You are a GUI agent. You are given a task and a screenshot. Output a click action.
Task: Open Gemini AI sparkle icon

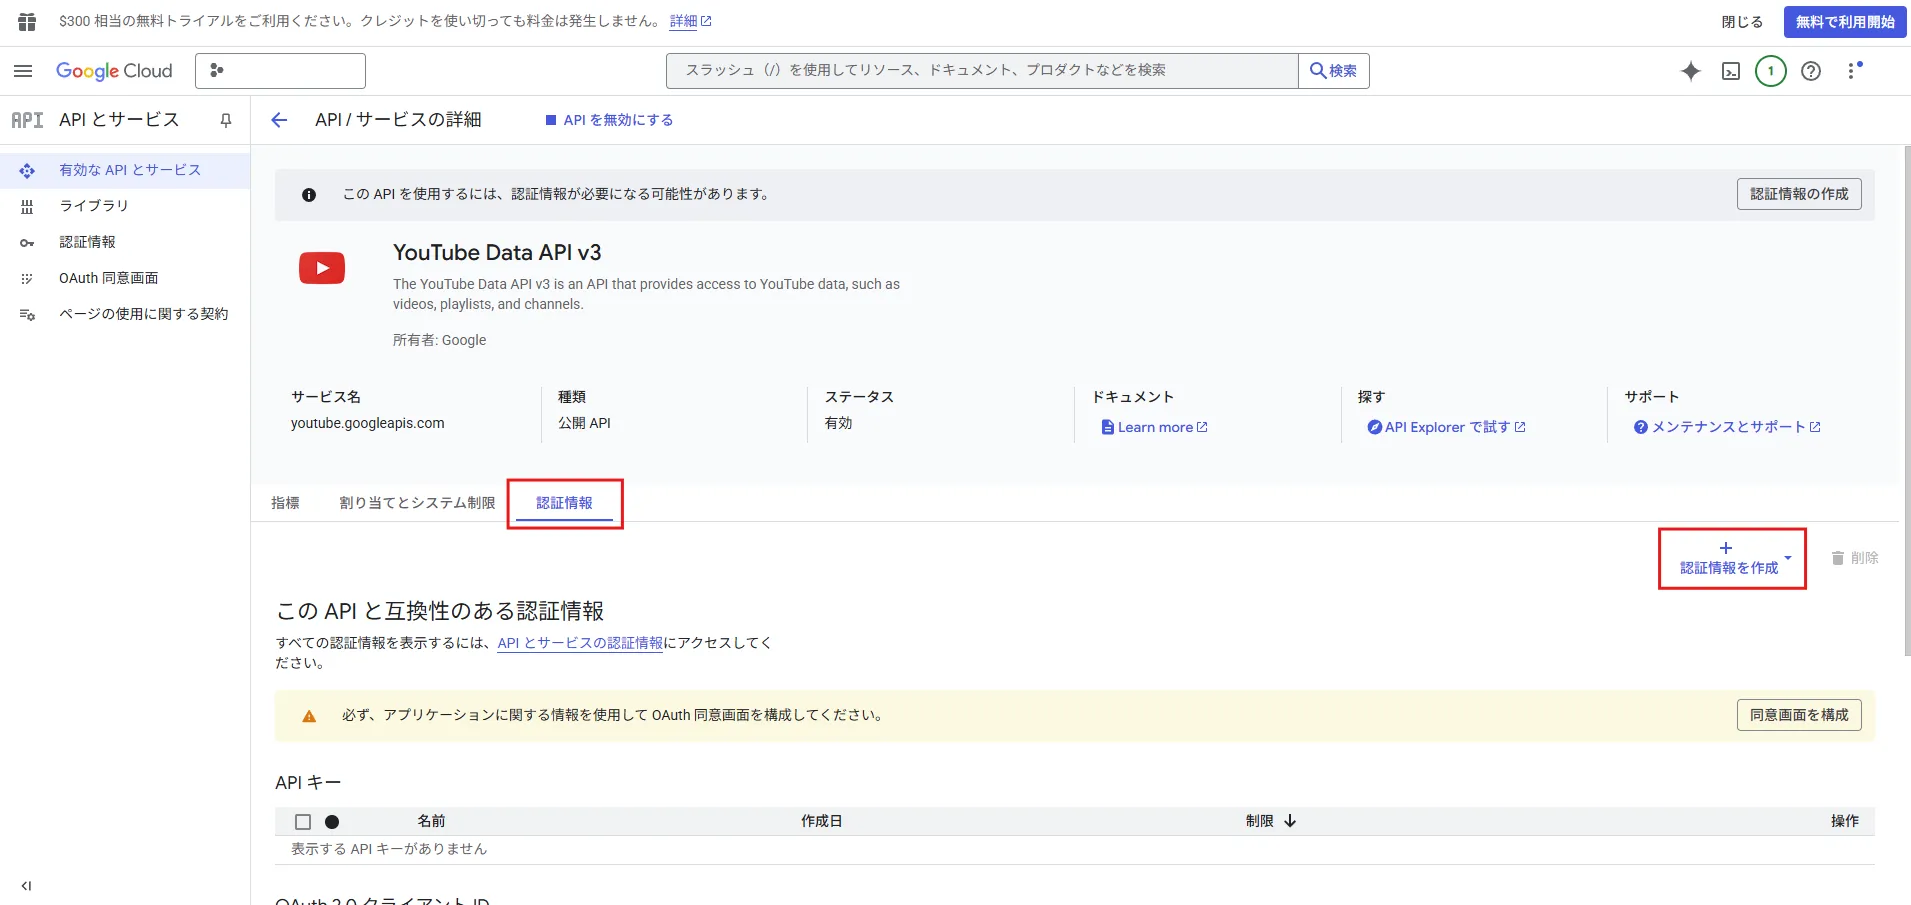pyautogui.click(x=1691, y=71)
